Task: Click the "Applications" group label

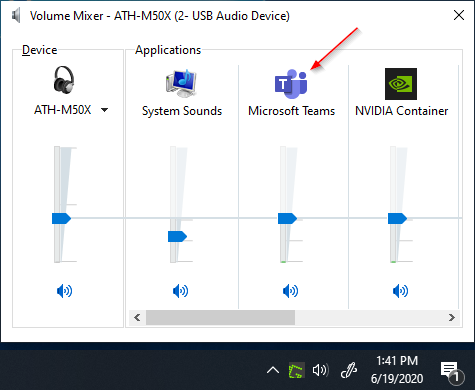Action: tap(168, 50)
